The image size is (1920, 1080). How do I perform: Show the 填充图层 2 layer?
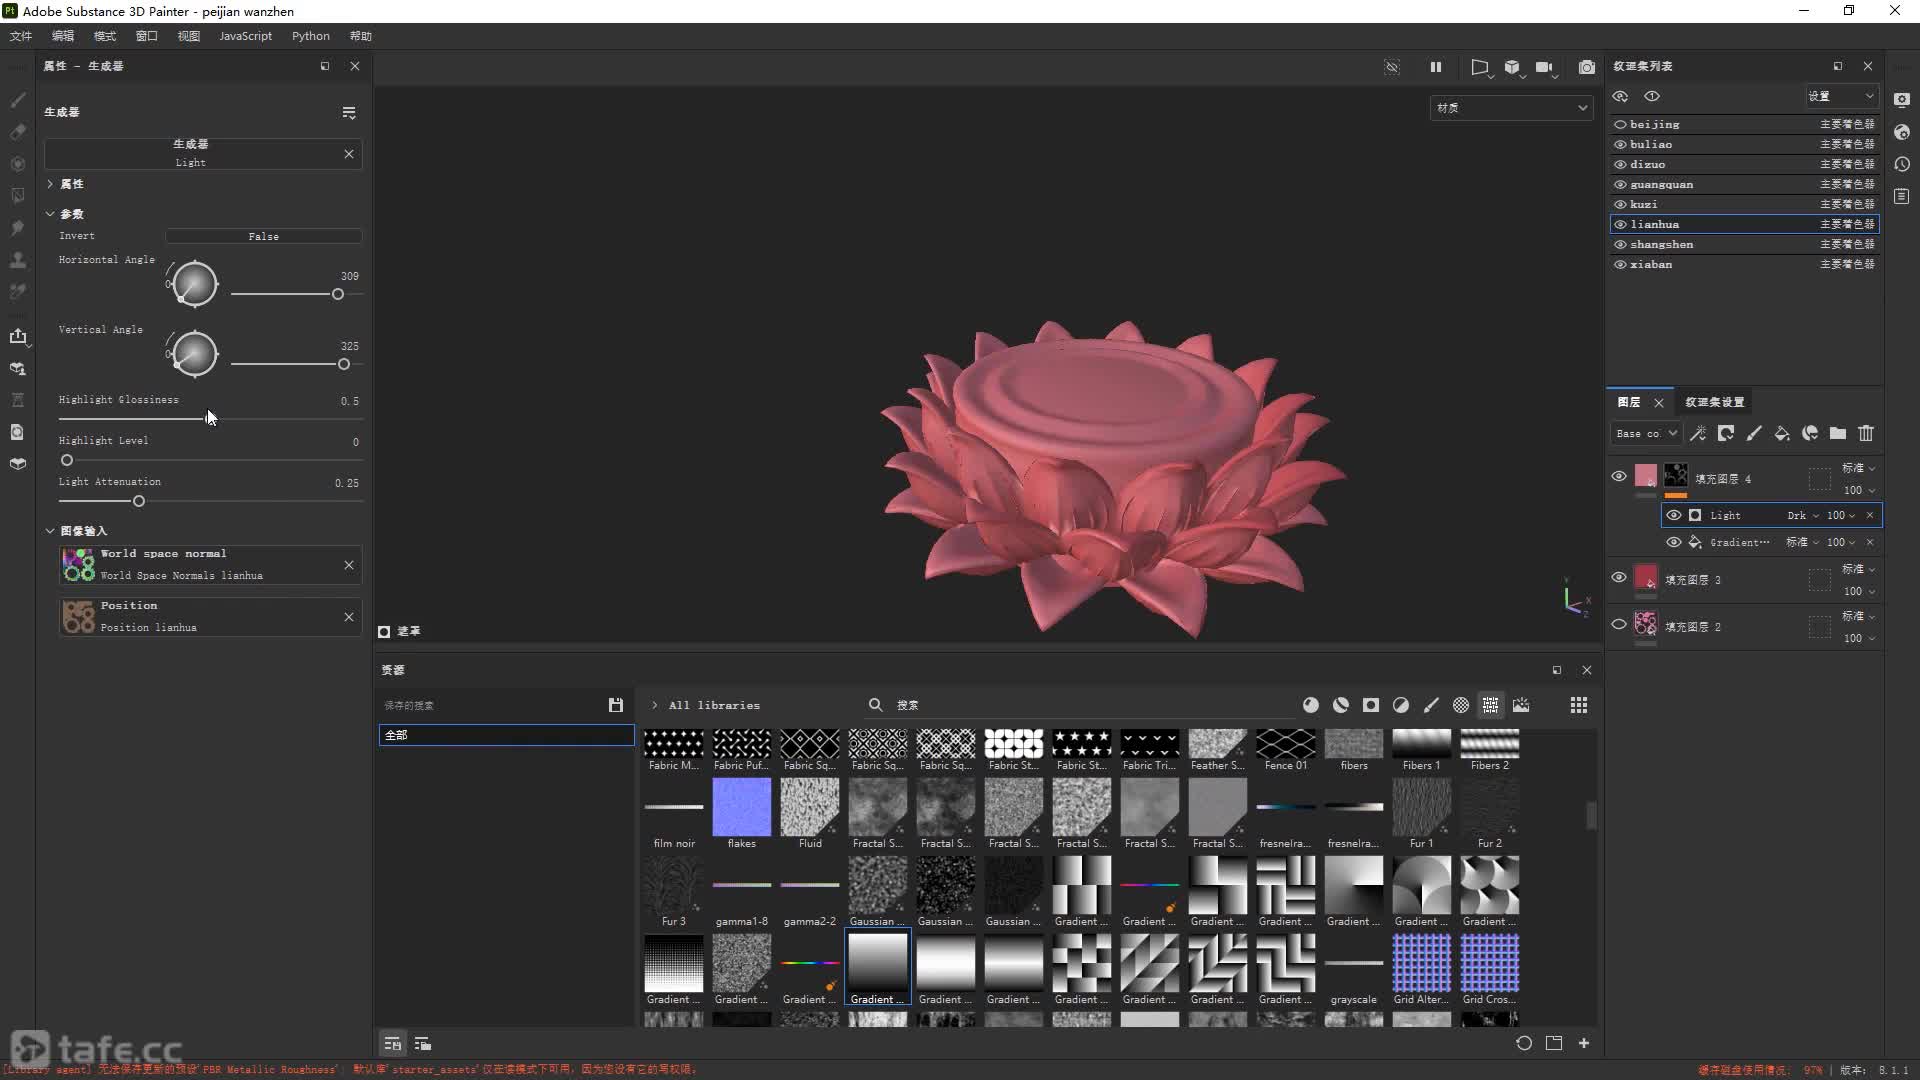(x=1619, y=624)
